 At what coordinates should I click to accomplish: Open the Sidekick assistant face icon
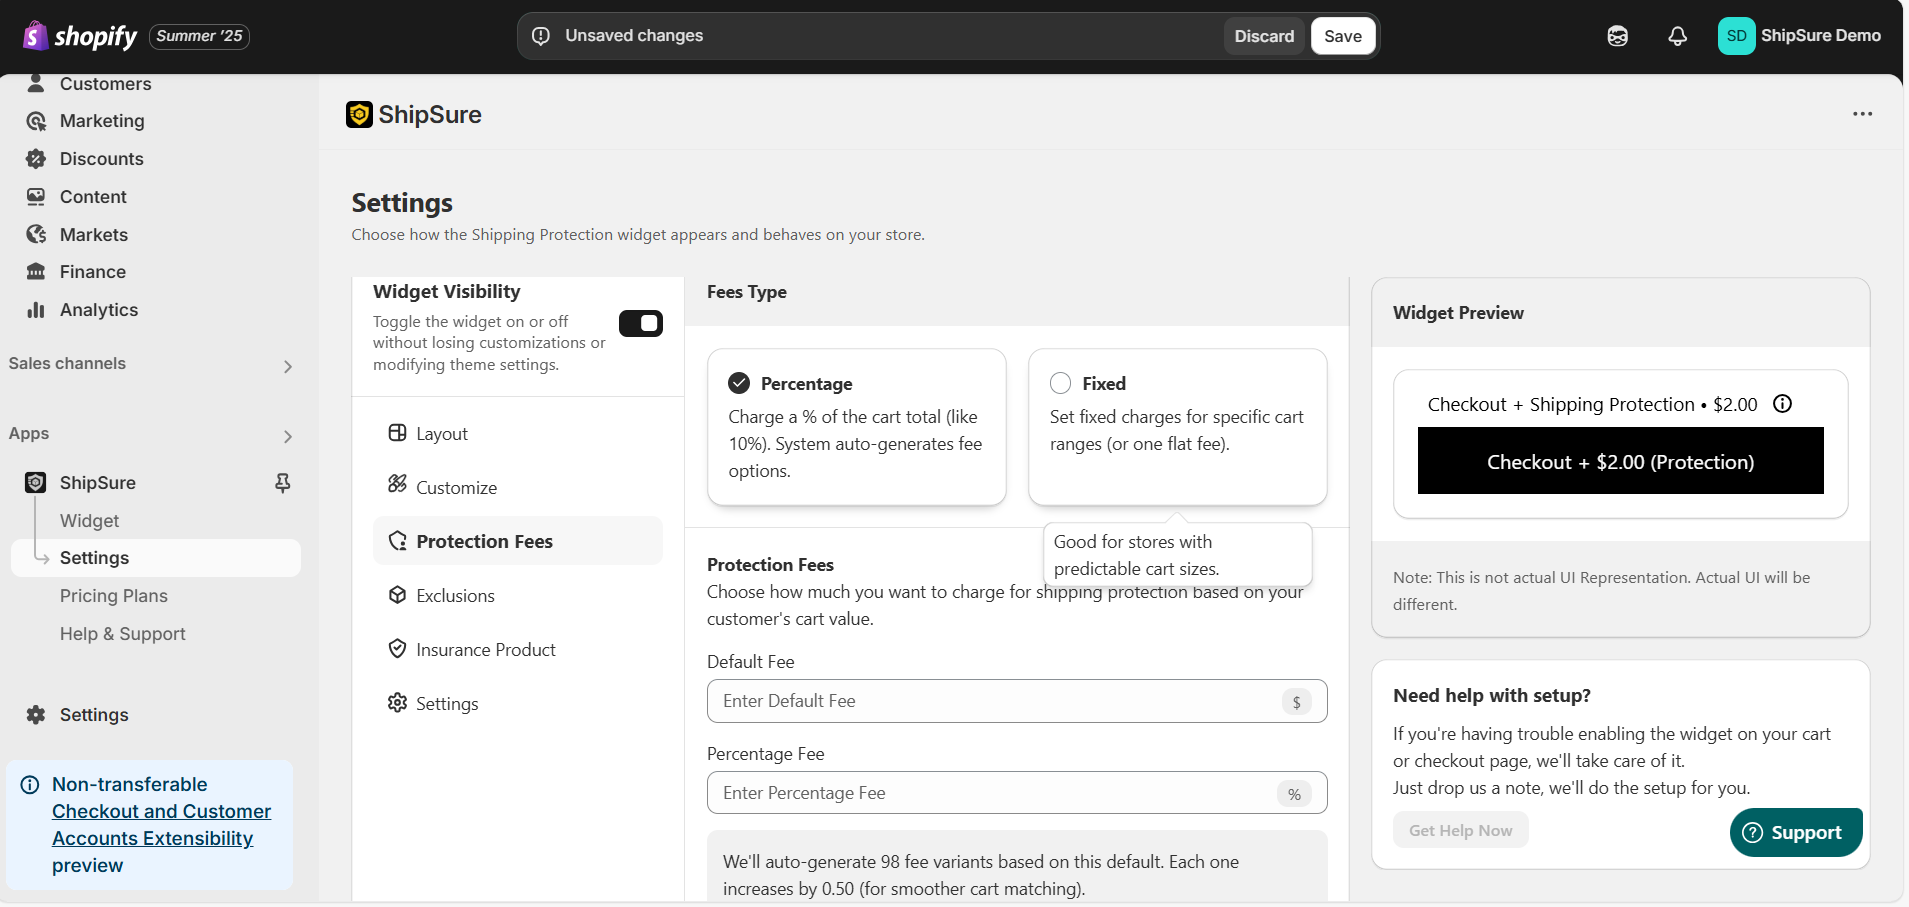tap(1617, 36)
